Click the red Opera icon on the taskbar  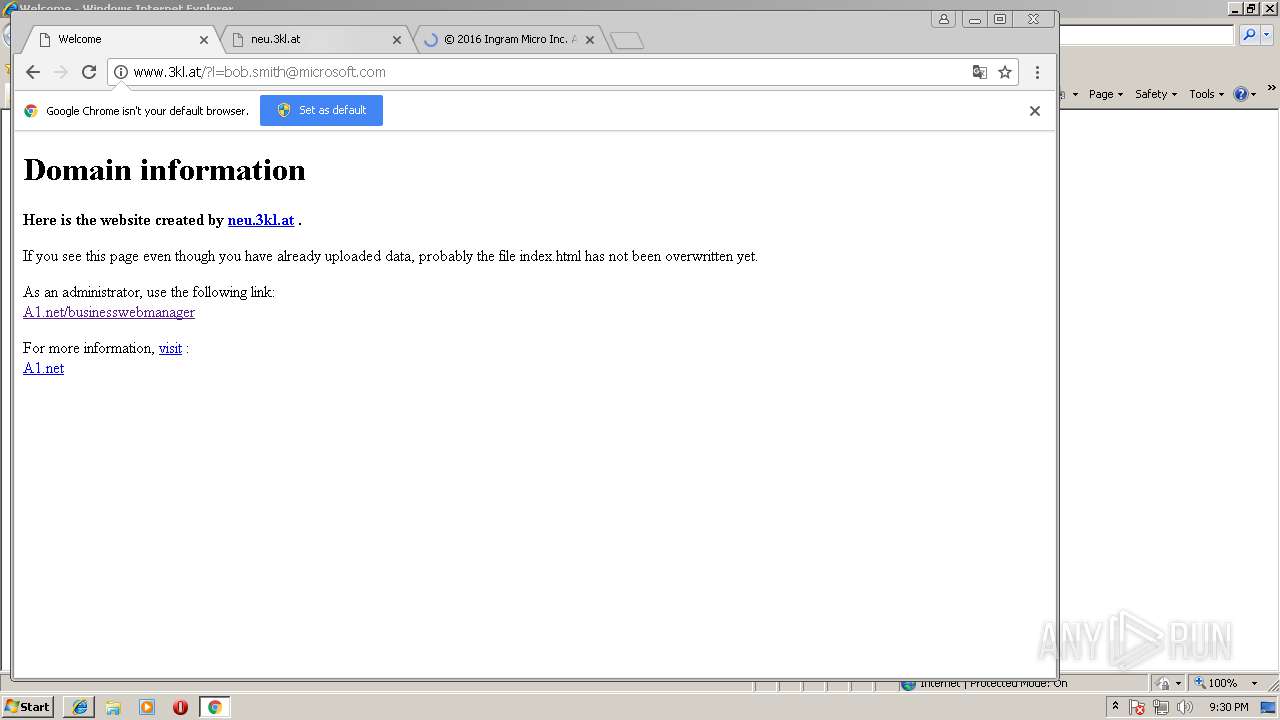180,707
